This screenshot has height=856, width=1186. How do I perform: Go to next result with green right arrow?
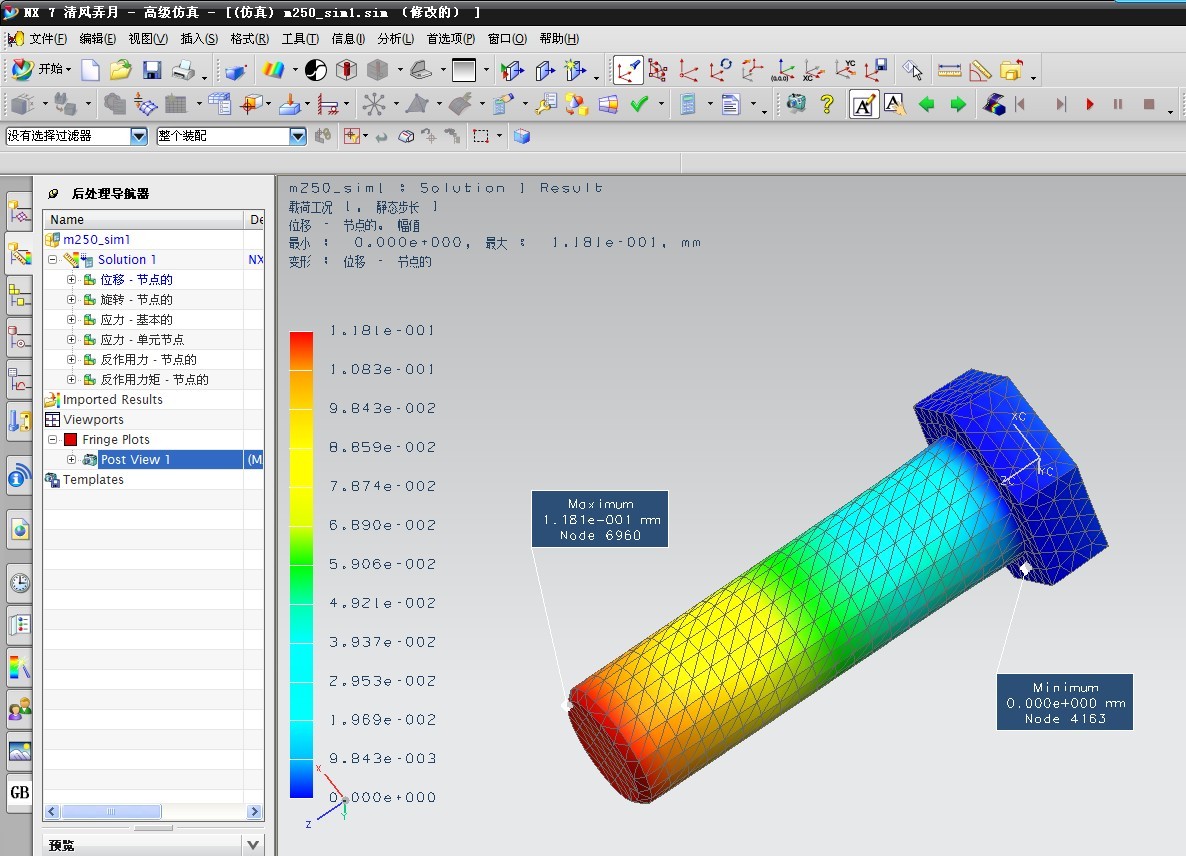[958, 104]
